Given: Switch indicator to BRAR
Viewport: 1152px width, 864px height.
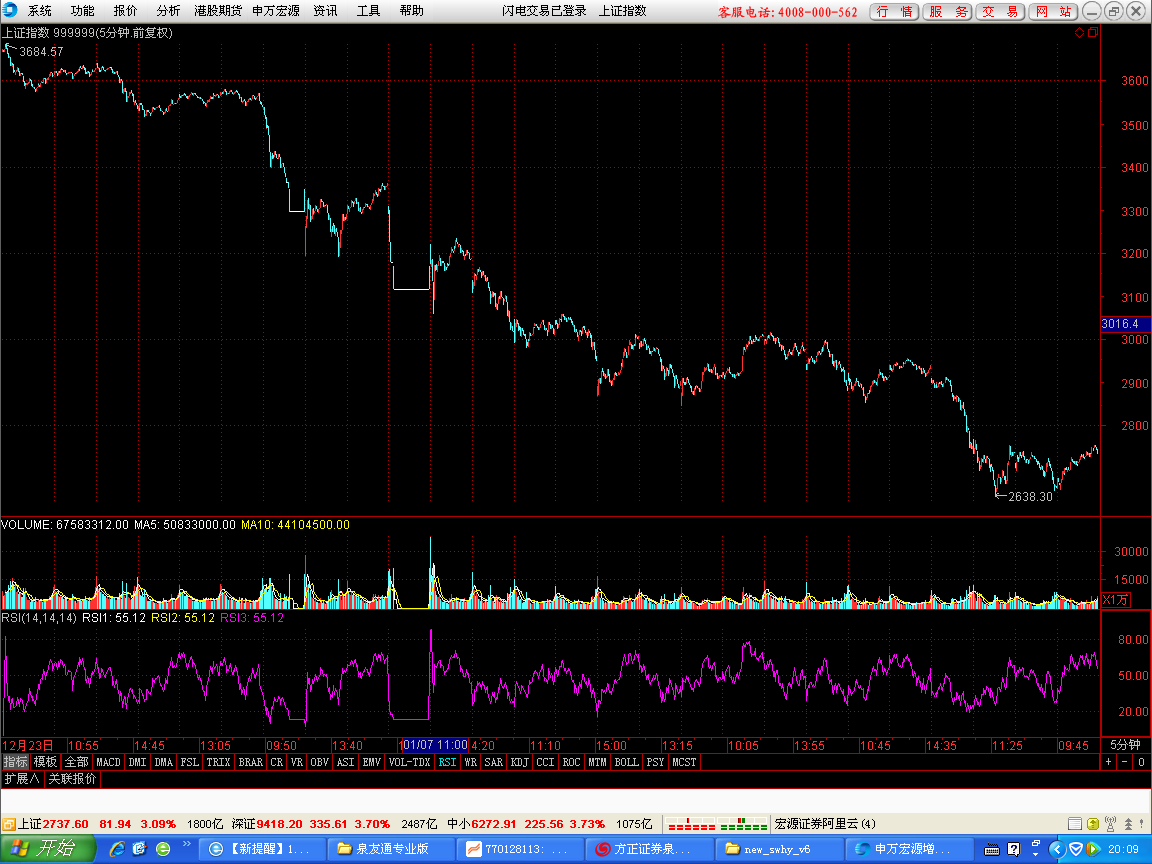Looking at the screenshot, I should 251,762.
